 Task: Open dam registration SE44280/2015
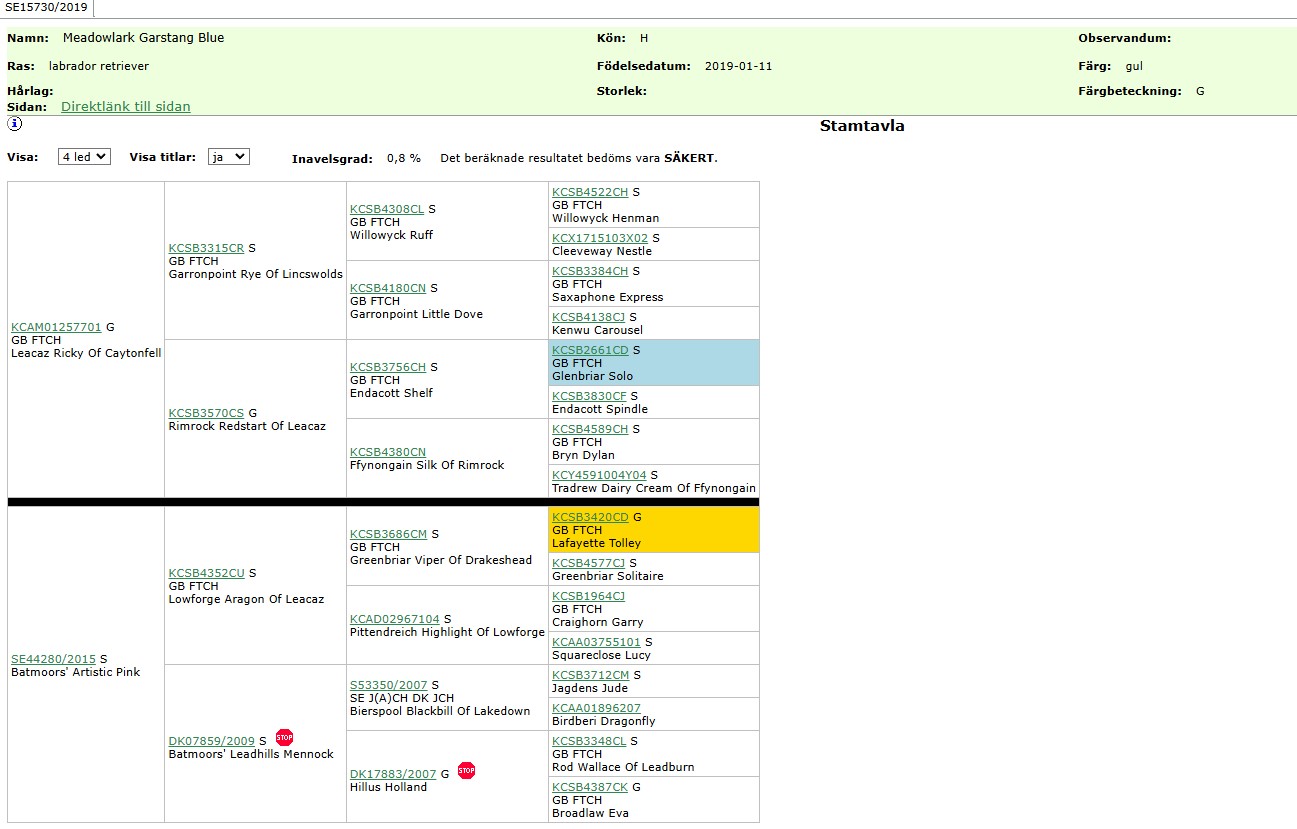53,659
